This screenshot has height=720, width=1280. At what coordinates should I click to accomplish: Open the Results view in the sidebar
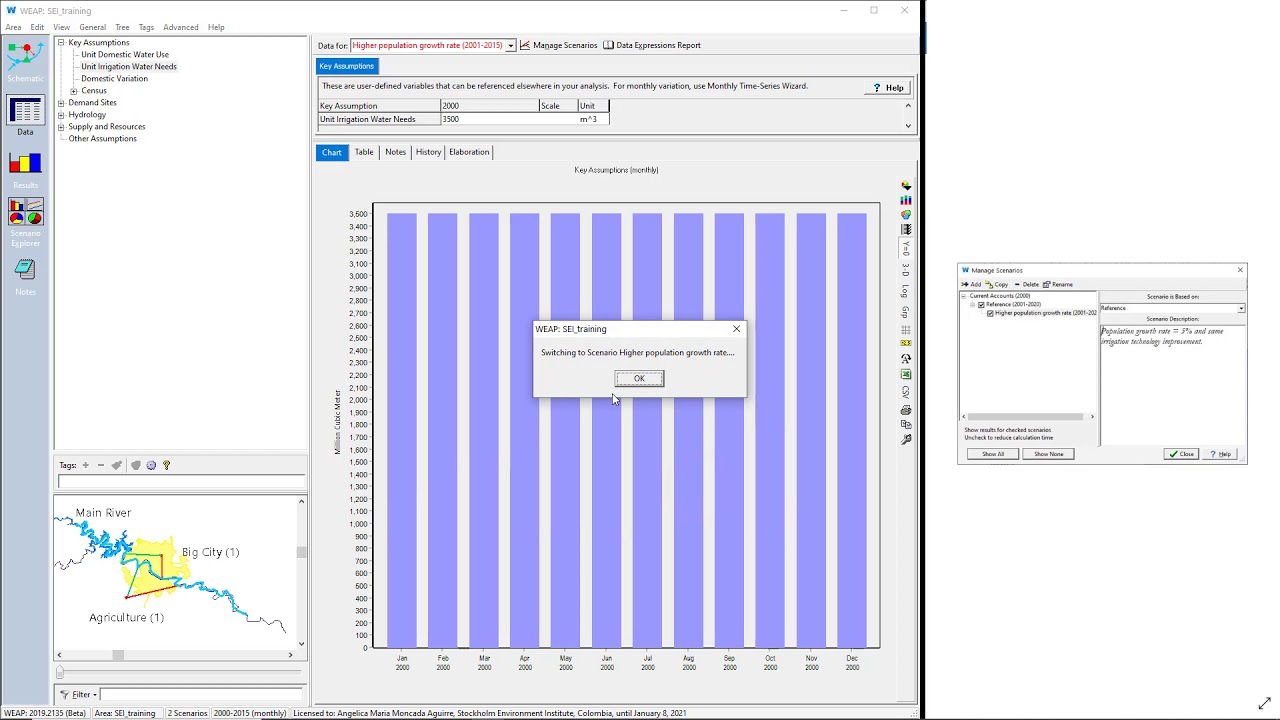25,169
